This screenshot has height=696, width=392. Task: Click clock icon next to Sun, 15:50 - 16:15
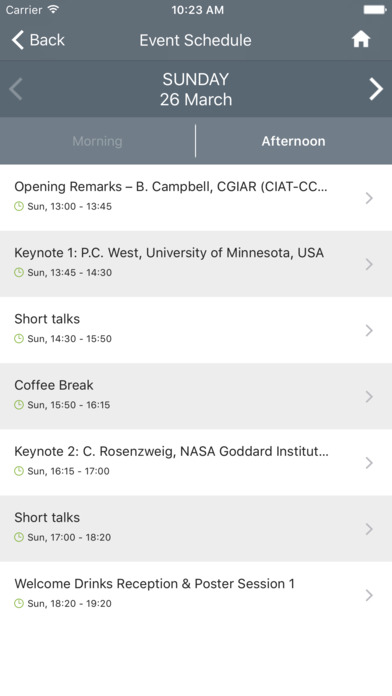point(19,404)
